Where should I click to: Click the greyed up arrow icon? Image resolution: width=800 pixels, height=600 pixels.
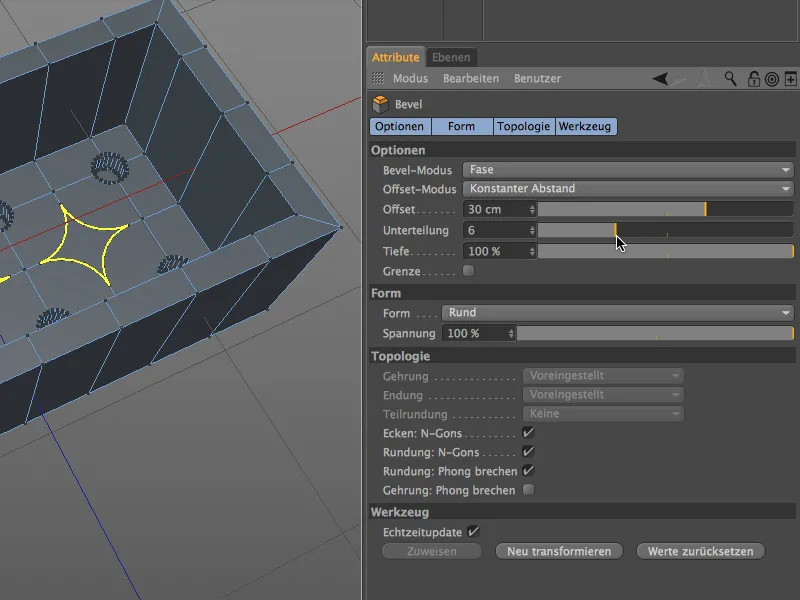point(704,79)
